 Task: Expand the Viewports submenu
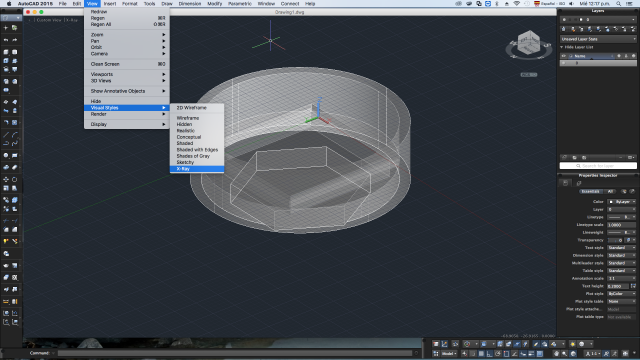127,74
